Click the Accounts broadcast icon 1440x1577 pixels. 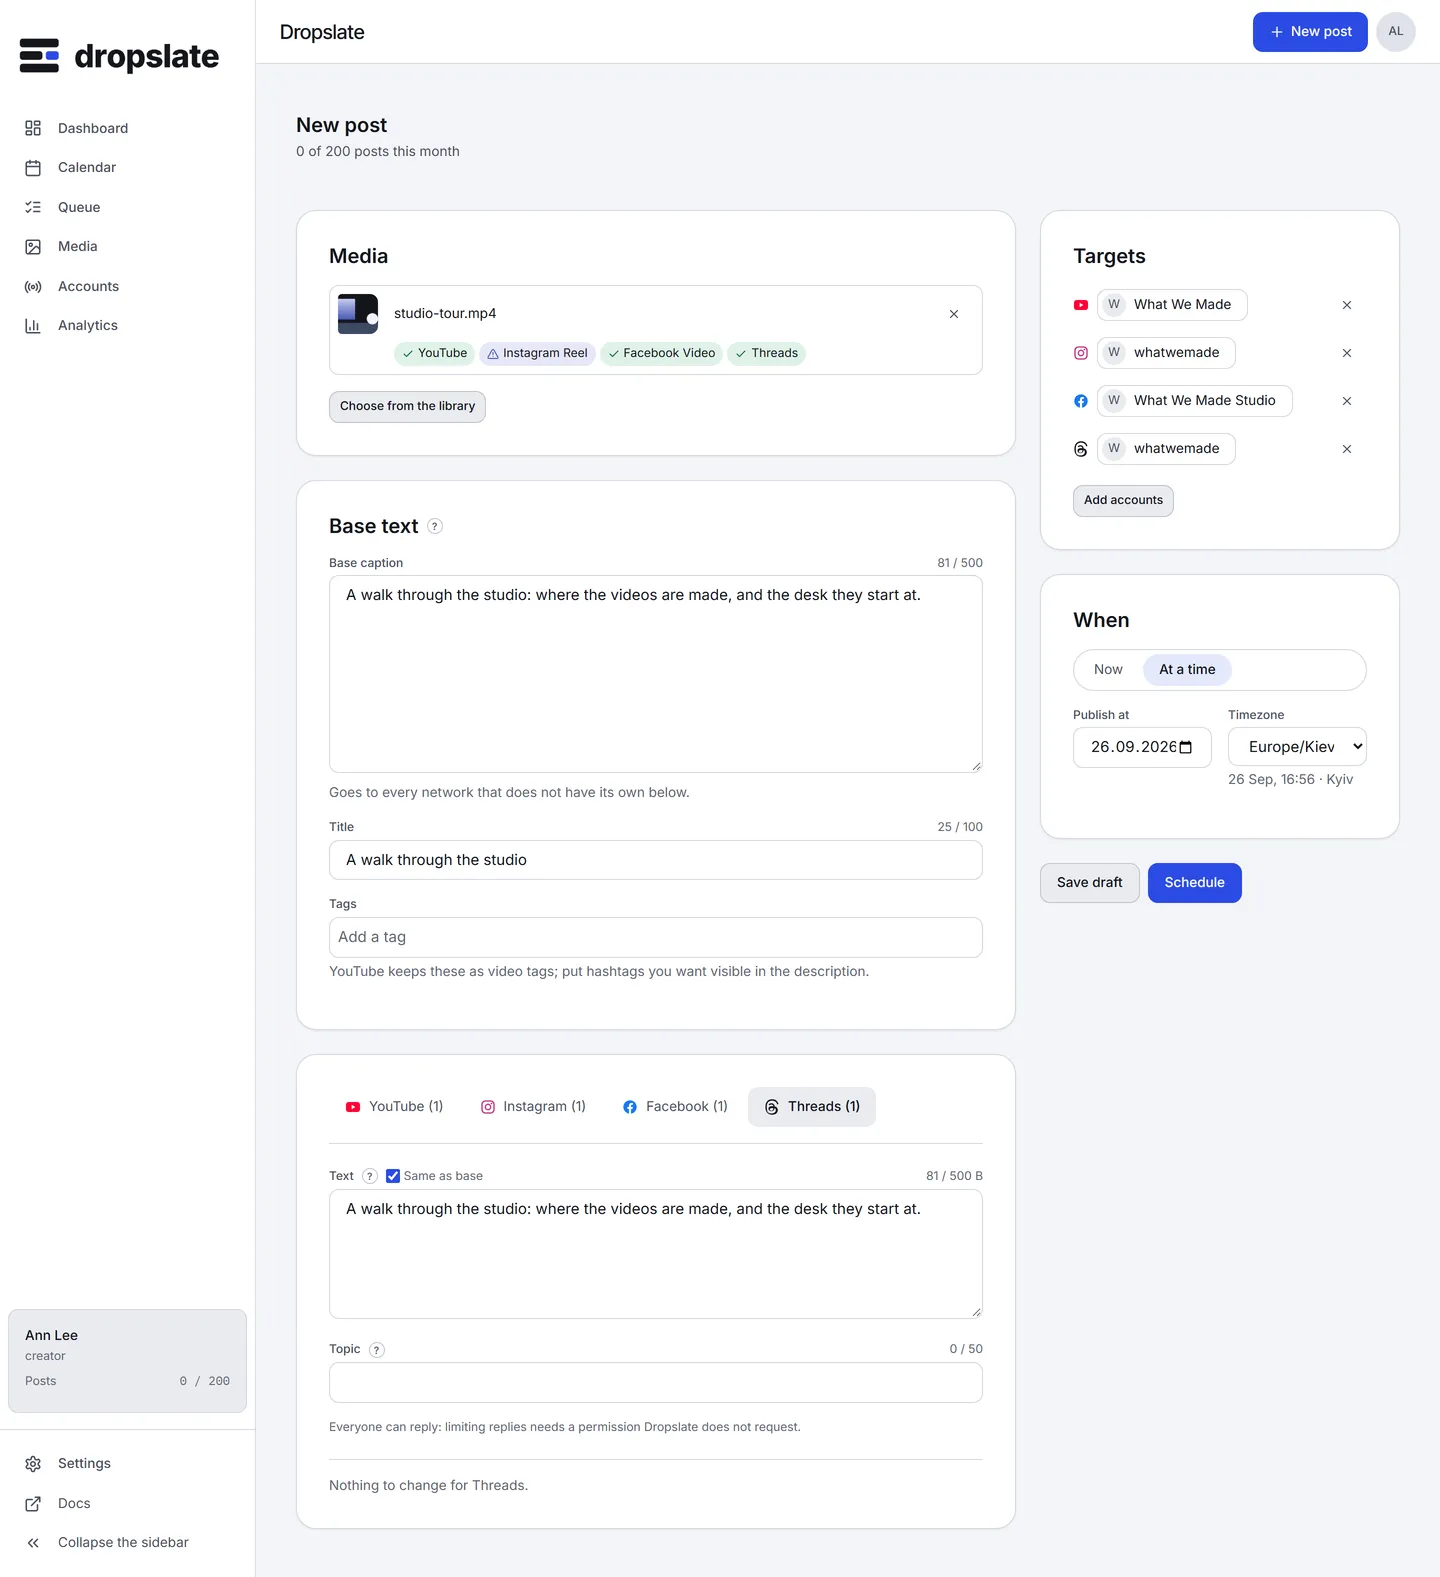coord(33,286)
